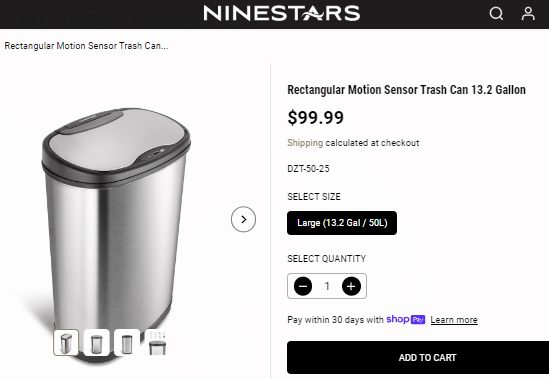Image resolution: width=549 pixels, height=379 pixels.
Task: Show next product image with arrow
Action: point(243,219)
